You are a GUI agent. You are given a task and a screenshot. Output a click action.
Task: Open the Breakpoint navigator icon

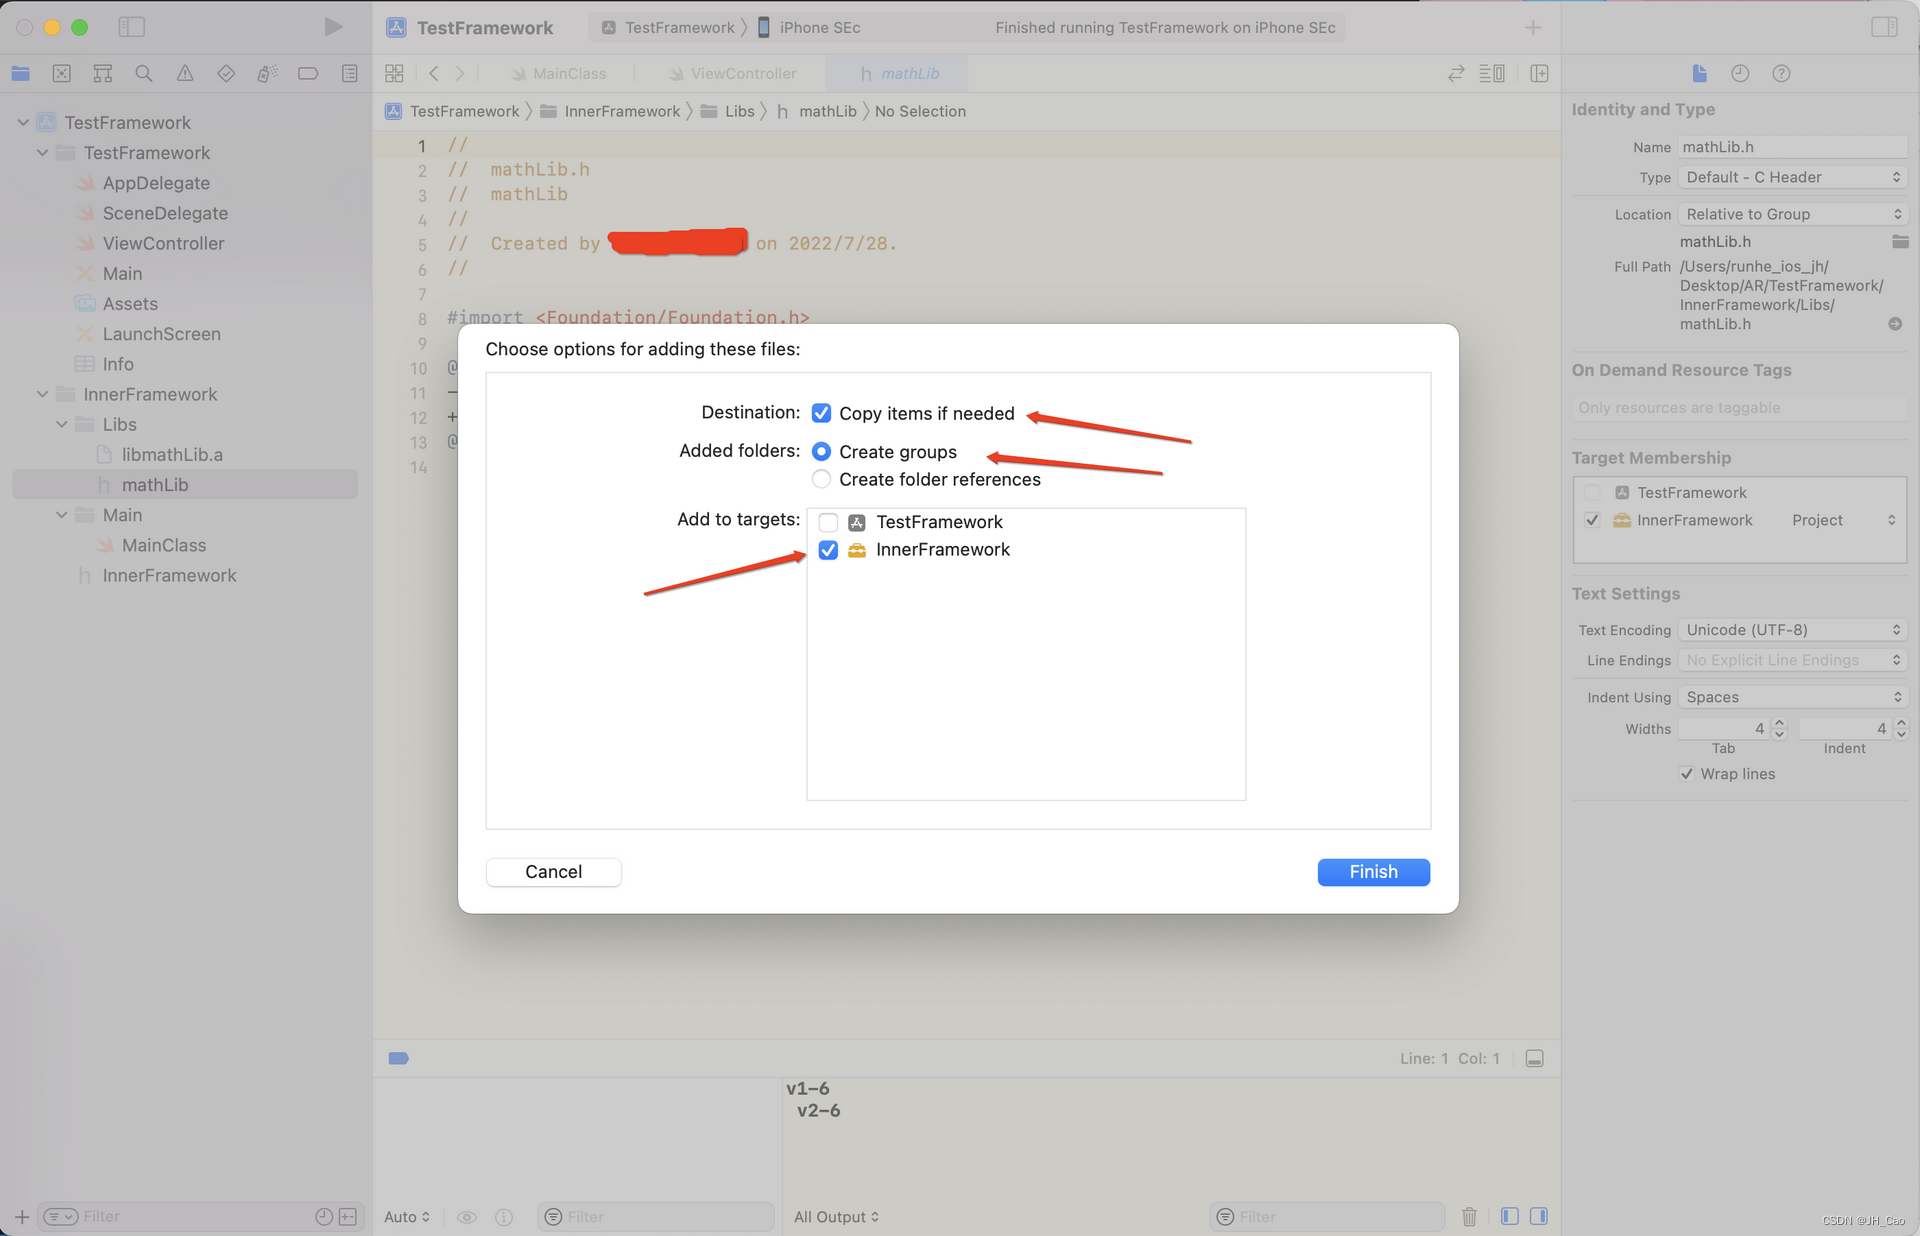pos(308,73)
